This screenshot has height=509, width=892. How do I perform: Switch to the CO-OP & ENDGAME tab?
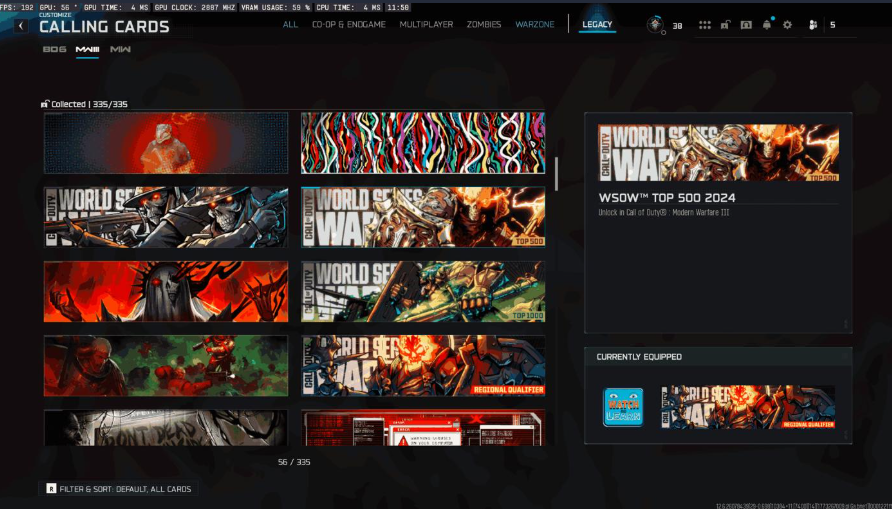tap(349, 24)
